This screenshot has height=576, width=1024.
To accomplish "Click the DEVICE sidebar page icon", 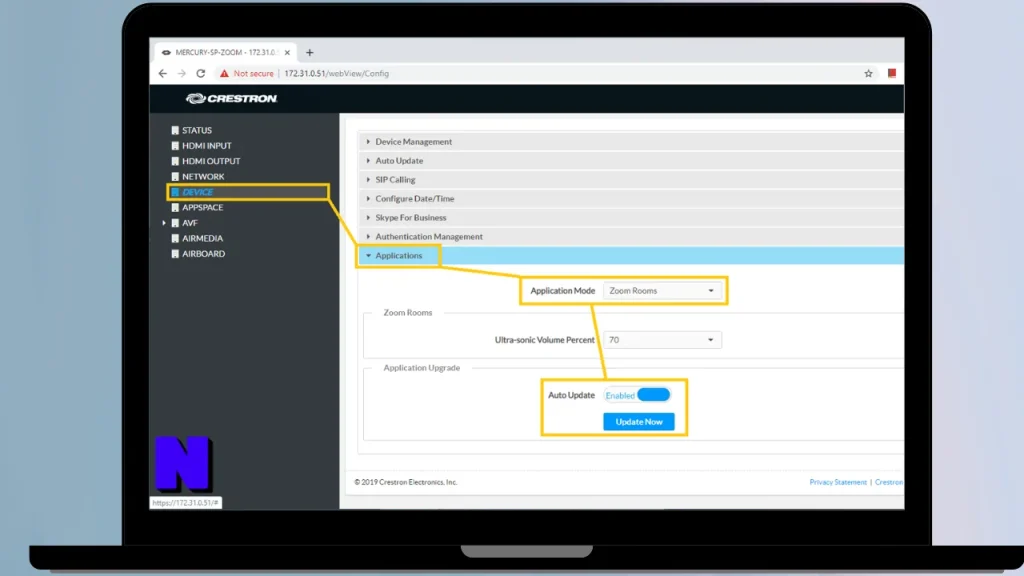I will (x=175, y=192).
